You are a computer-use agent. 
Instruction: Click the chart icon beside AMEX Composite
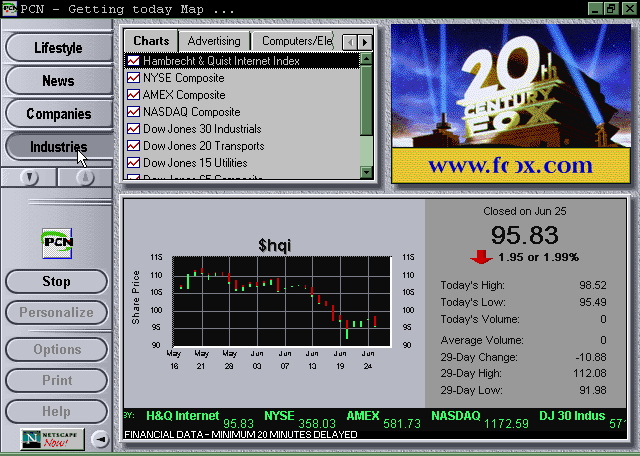click(x=133, y=95)
